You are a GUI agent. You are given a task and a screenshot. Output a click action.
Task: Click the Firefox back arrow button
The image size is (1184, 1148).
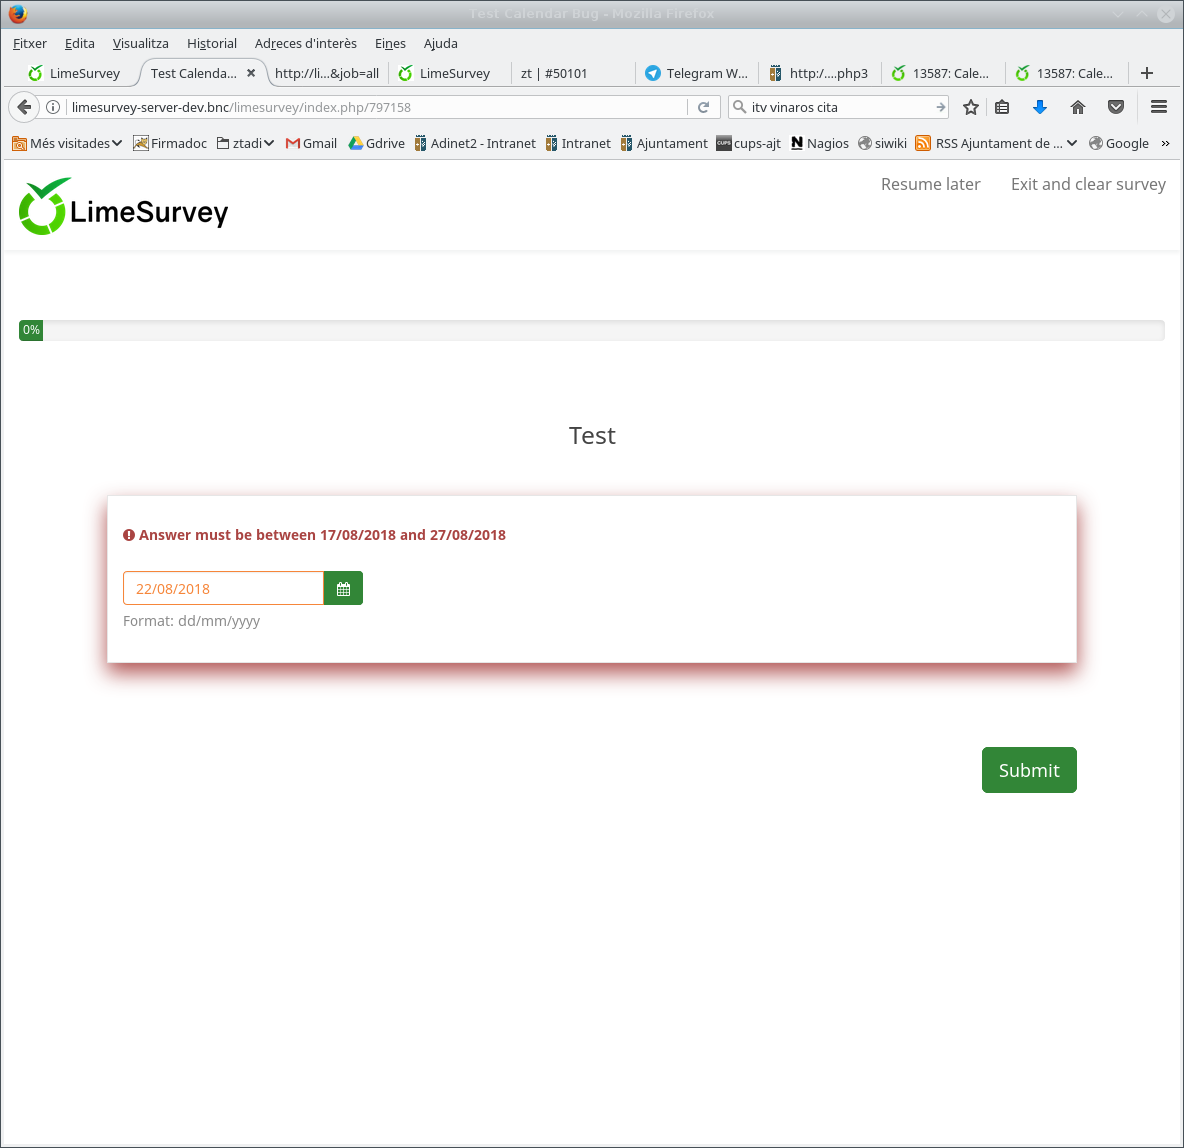point(23,107)
